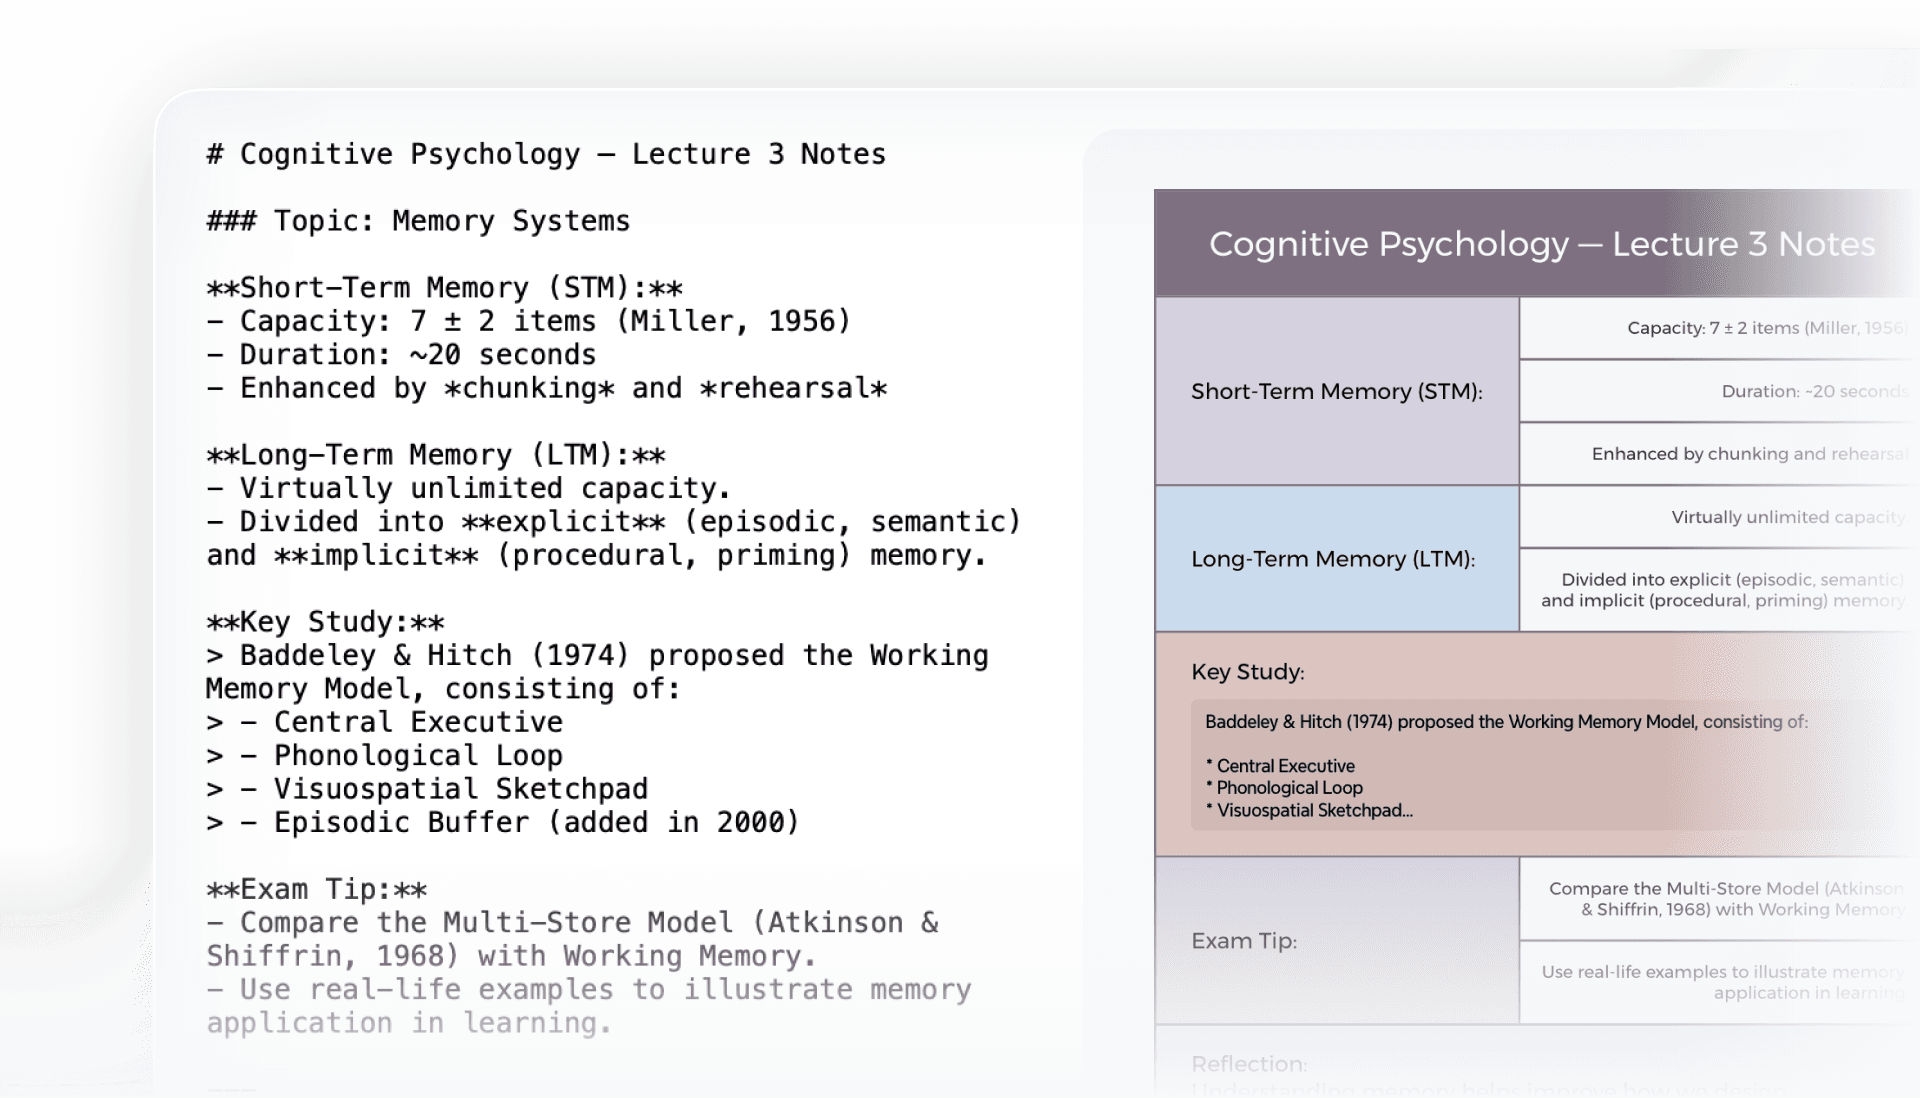1920x1098 pixels.
Task: Click the 'Exam Tip:' preview cell
Action: 1337,941
